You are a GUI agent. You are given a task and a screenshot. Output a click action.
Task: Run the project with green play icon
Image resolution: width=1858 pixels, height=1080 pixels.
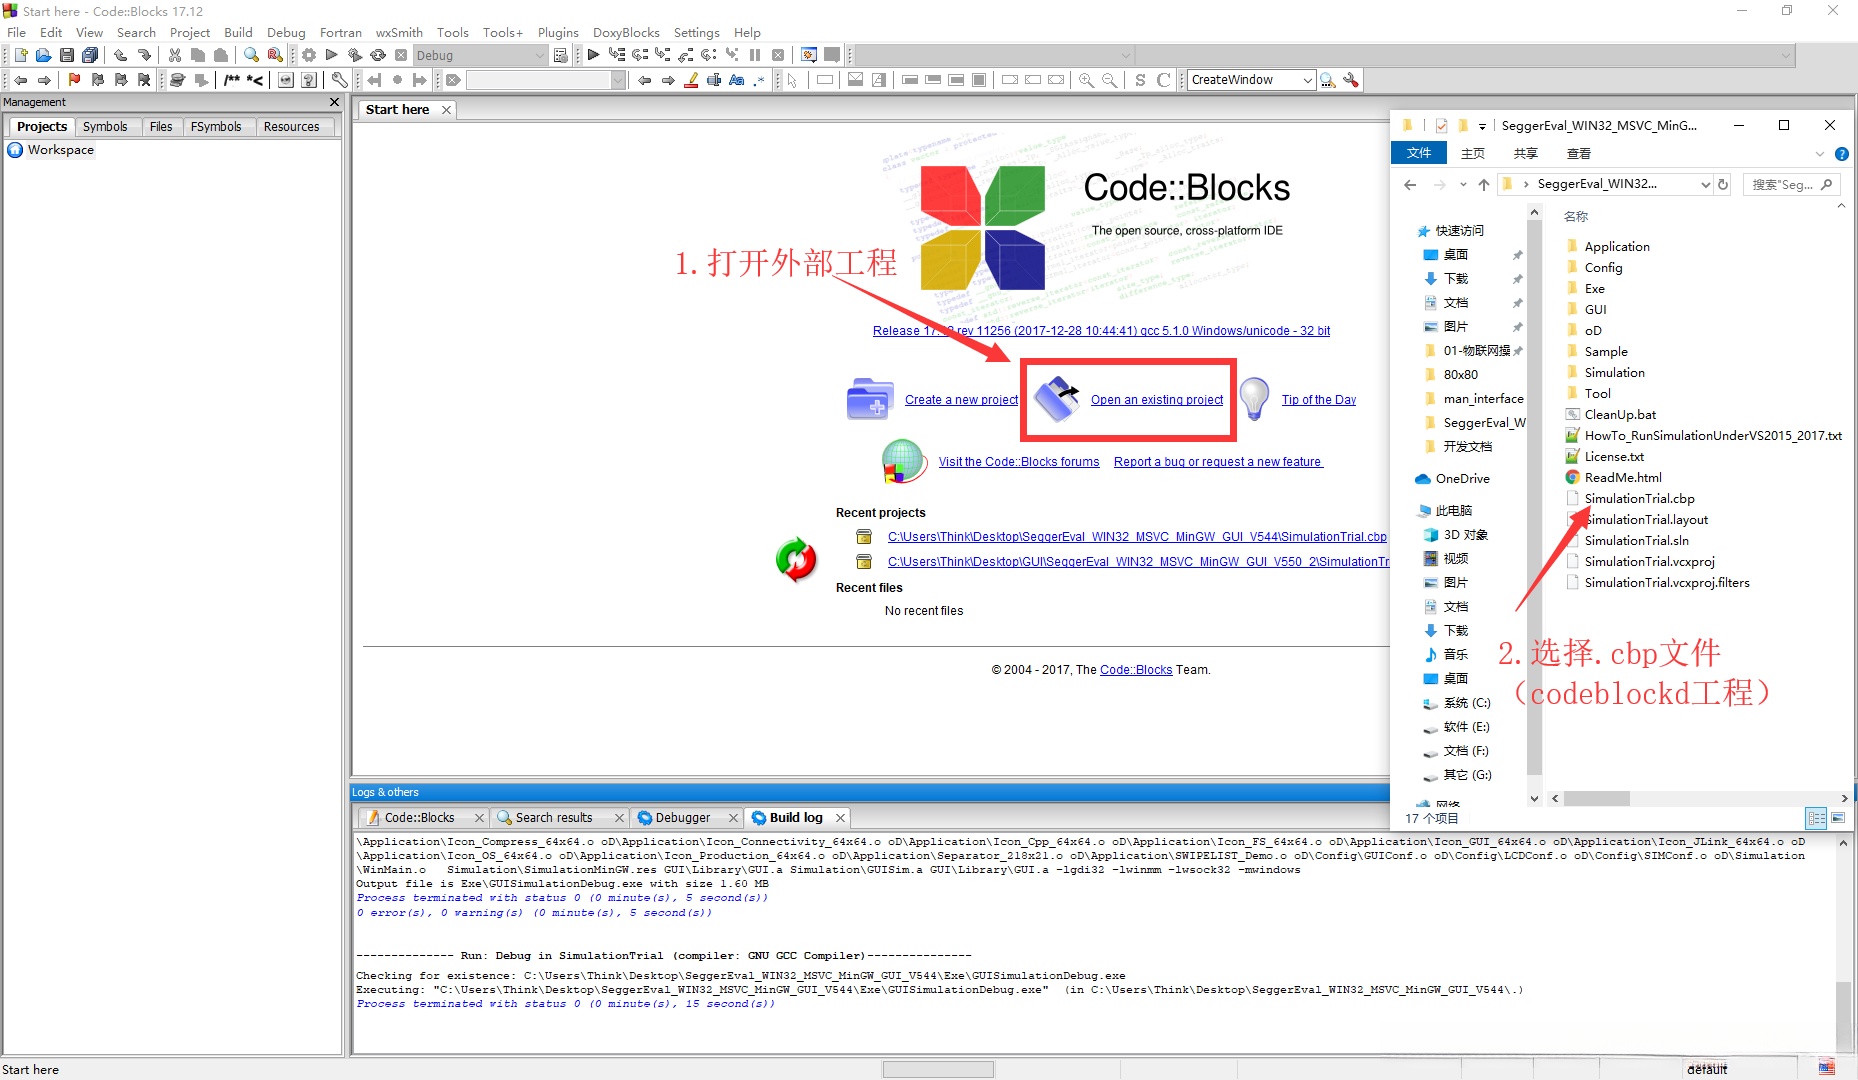tap(332, 55)
